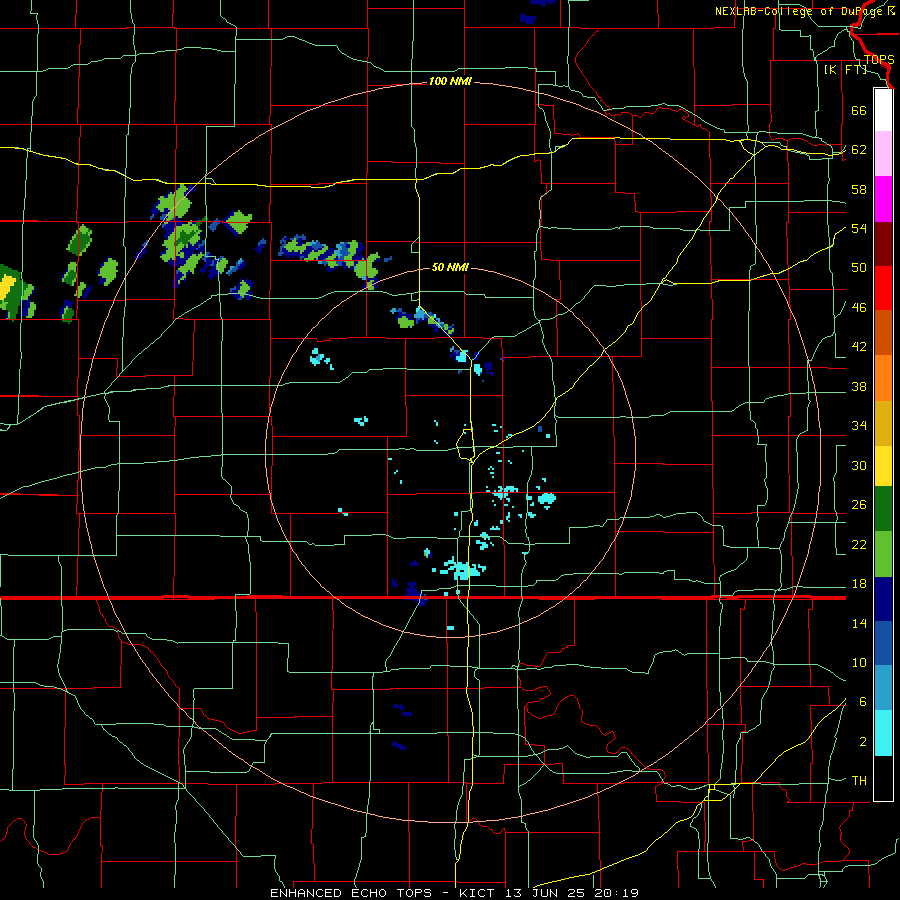Select the 26 legend value
The image size is (900, 900).
pos(859,505)
